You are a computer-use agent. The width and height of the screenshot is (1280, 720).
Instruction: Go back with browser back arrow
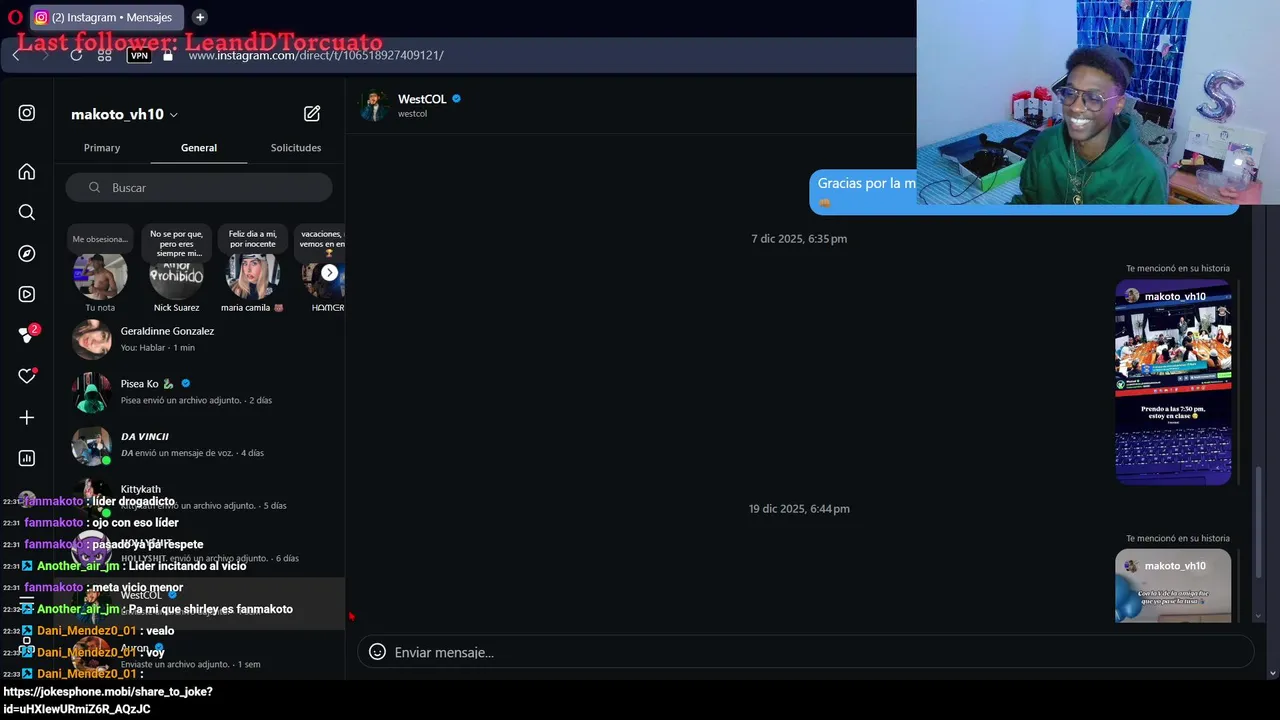[x=16, y=55]
